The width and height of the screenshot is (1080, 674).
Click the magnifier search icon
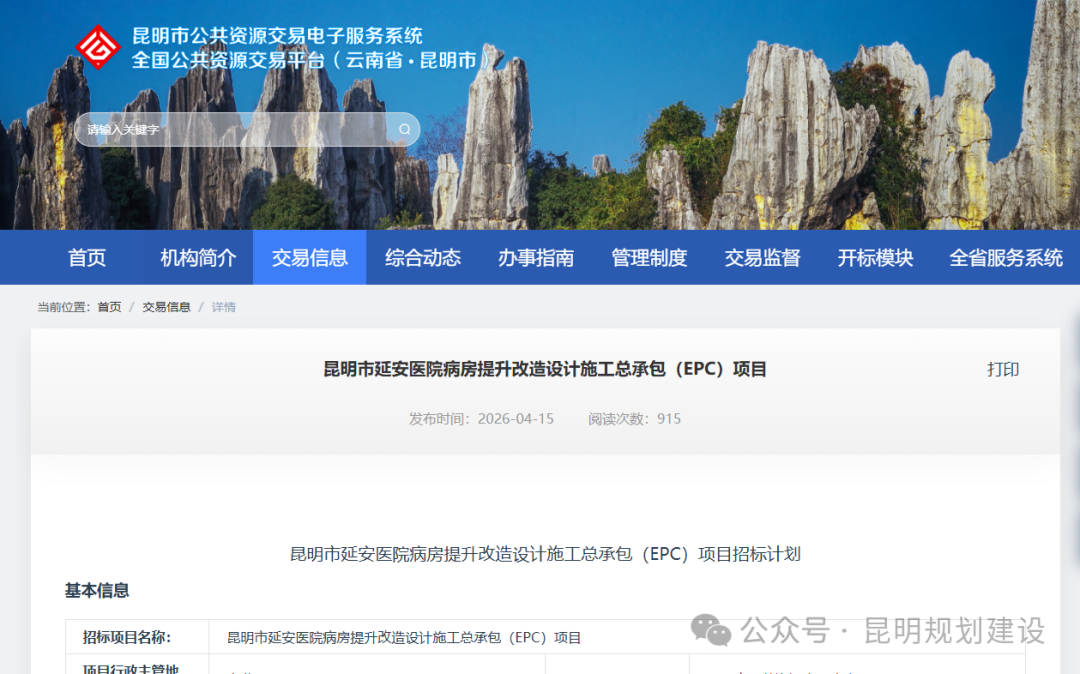(x=404, y=129)
